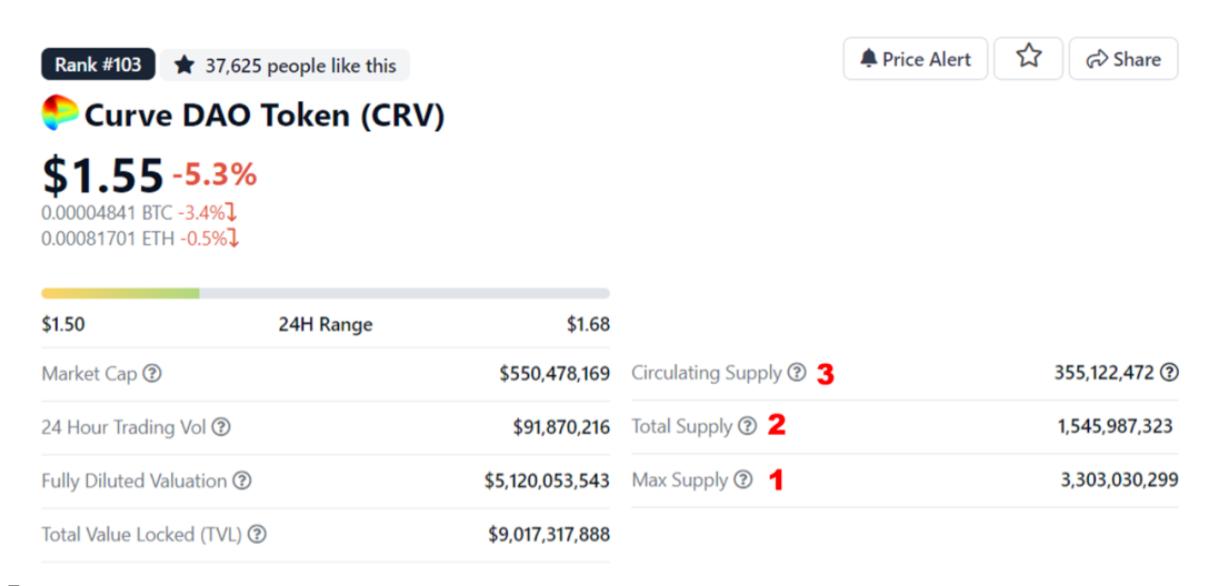Click the Total Supply help icon
1212x586 pixels.
tap(747, 426)
